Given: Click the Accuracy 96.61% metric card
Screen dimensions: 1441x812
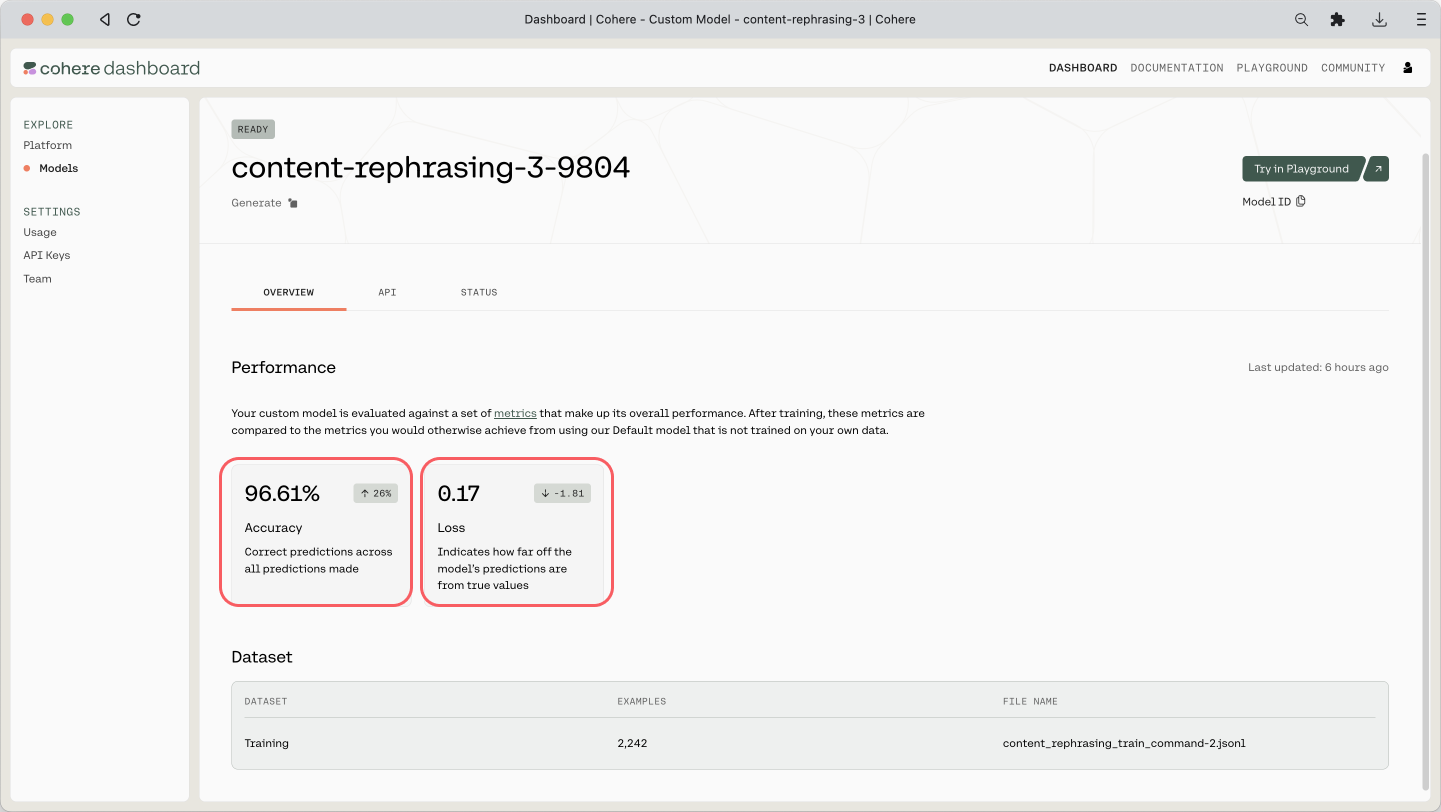Looking at the screenshot, I should point(316,532).
